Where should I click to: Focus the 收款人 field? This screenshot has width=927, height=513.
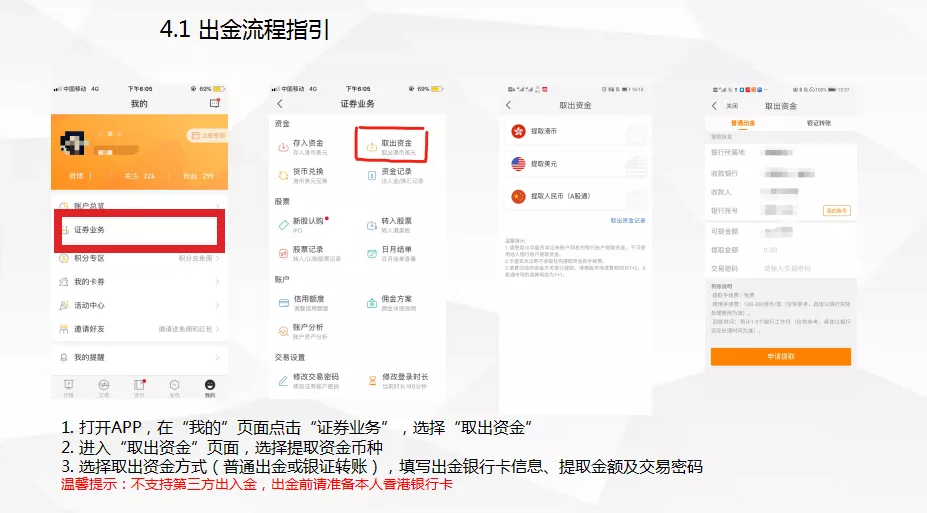click(x=781, y=191)
